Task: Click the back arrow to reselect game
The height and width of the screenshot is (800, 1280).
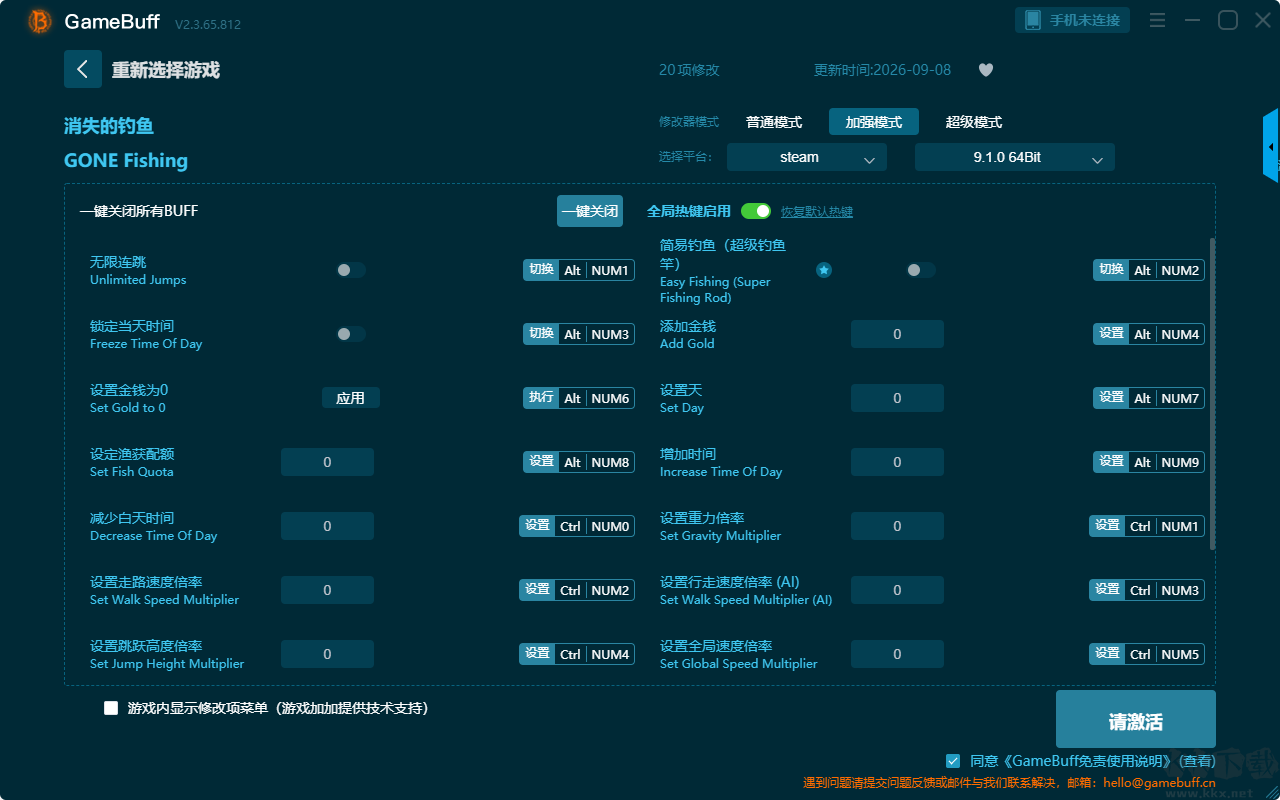Action: [83, 69]
